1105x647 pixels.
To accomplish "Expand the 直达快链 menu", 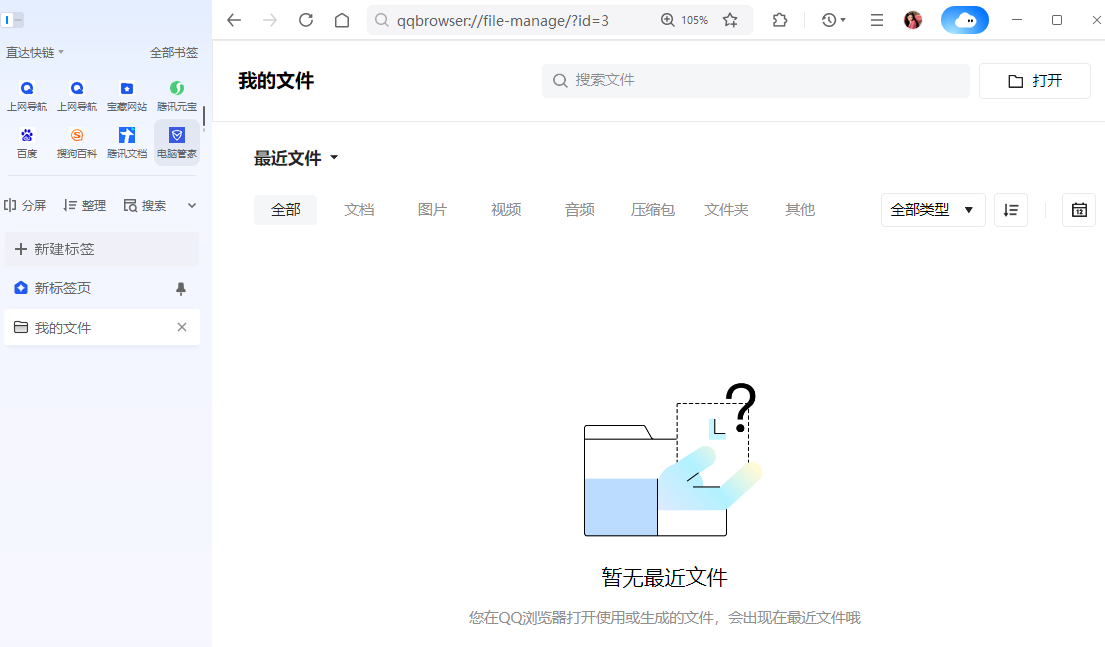I will click(x=31, y=51).
